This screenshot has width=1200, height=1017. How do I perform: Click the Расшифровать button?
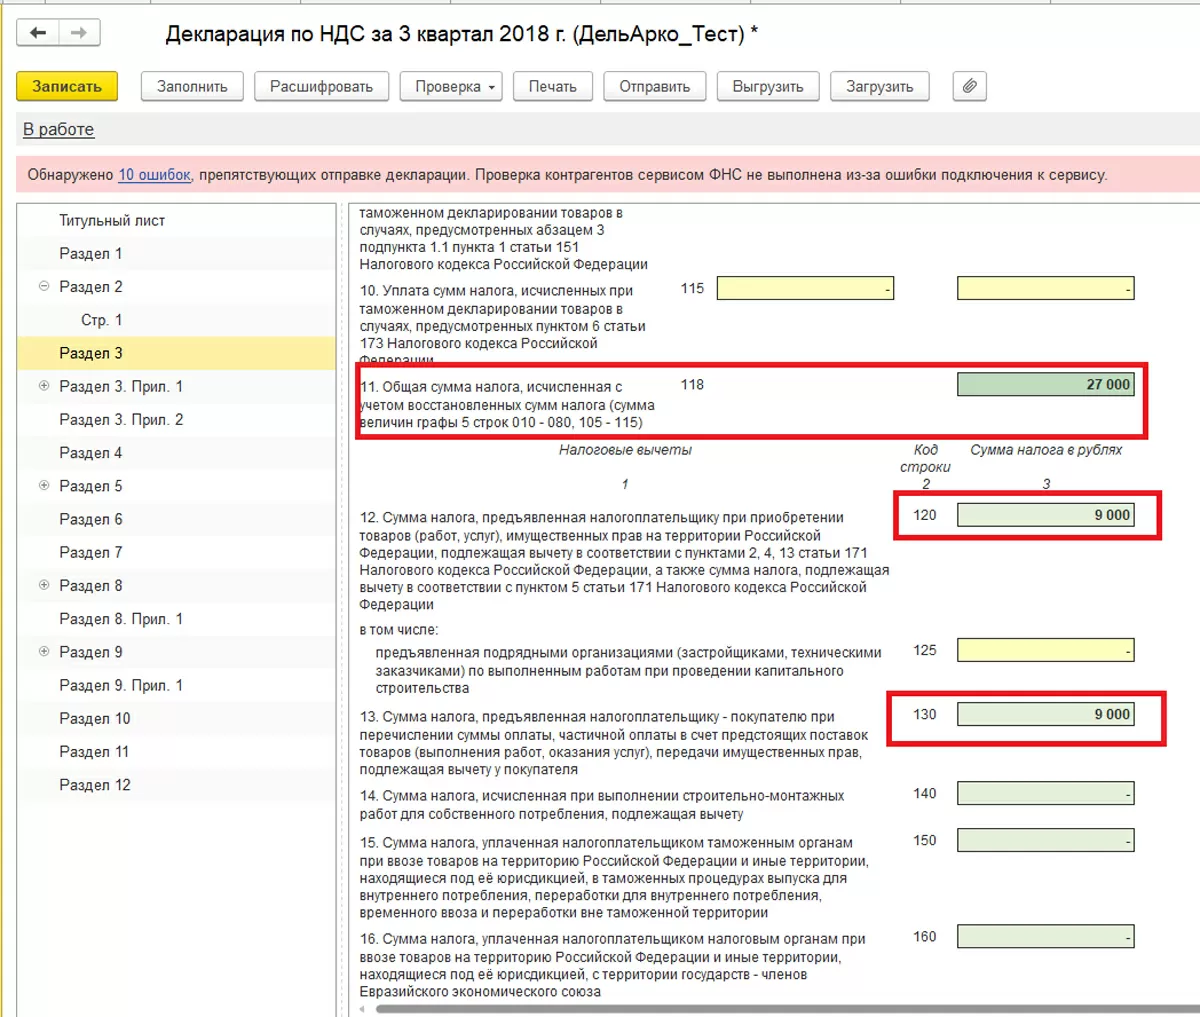pyautogui.click(x=321, y=86)
